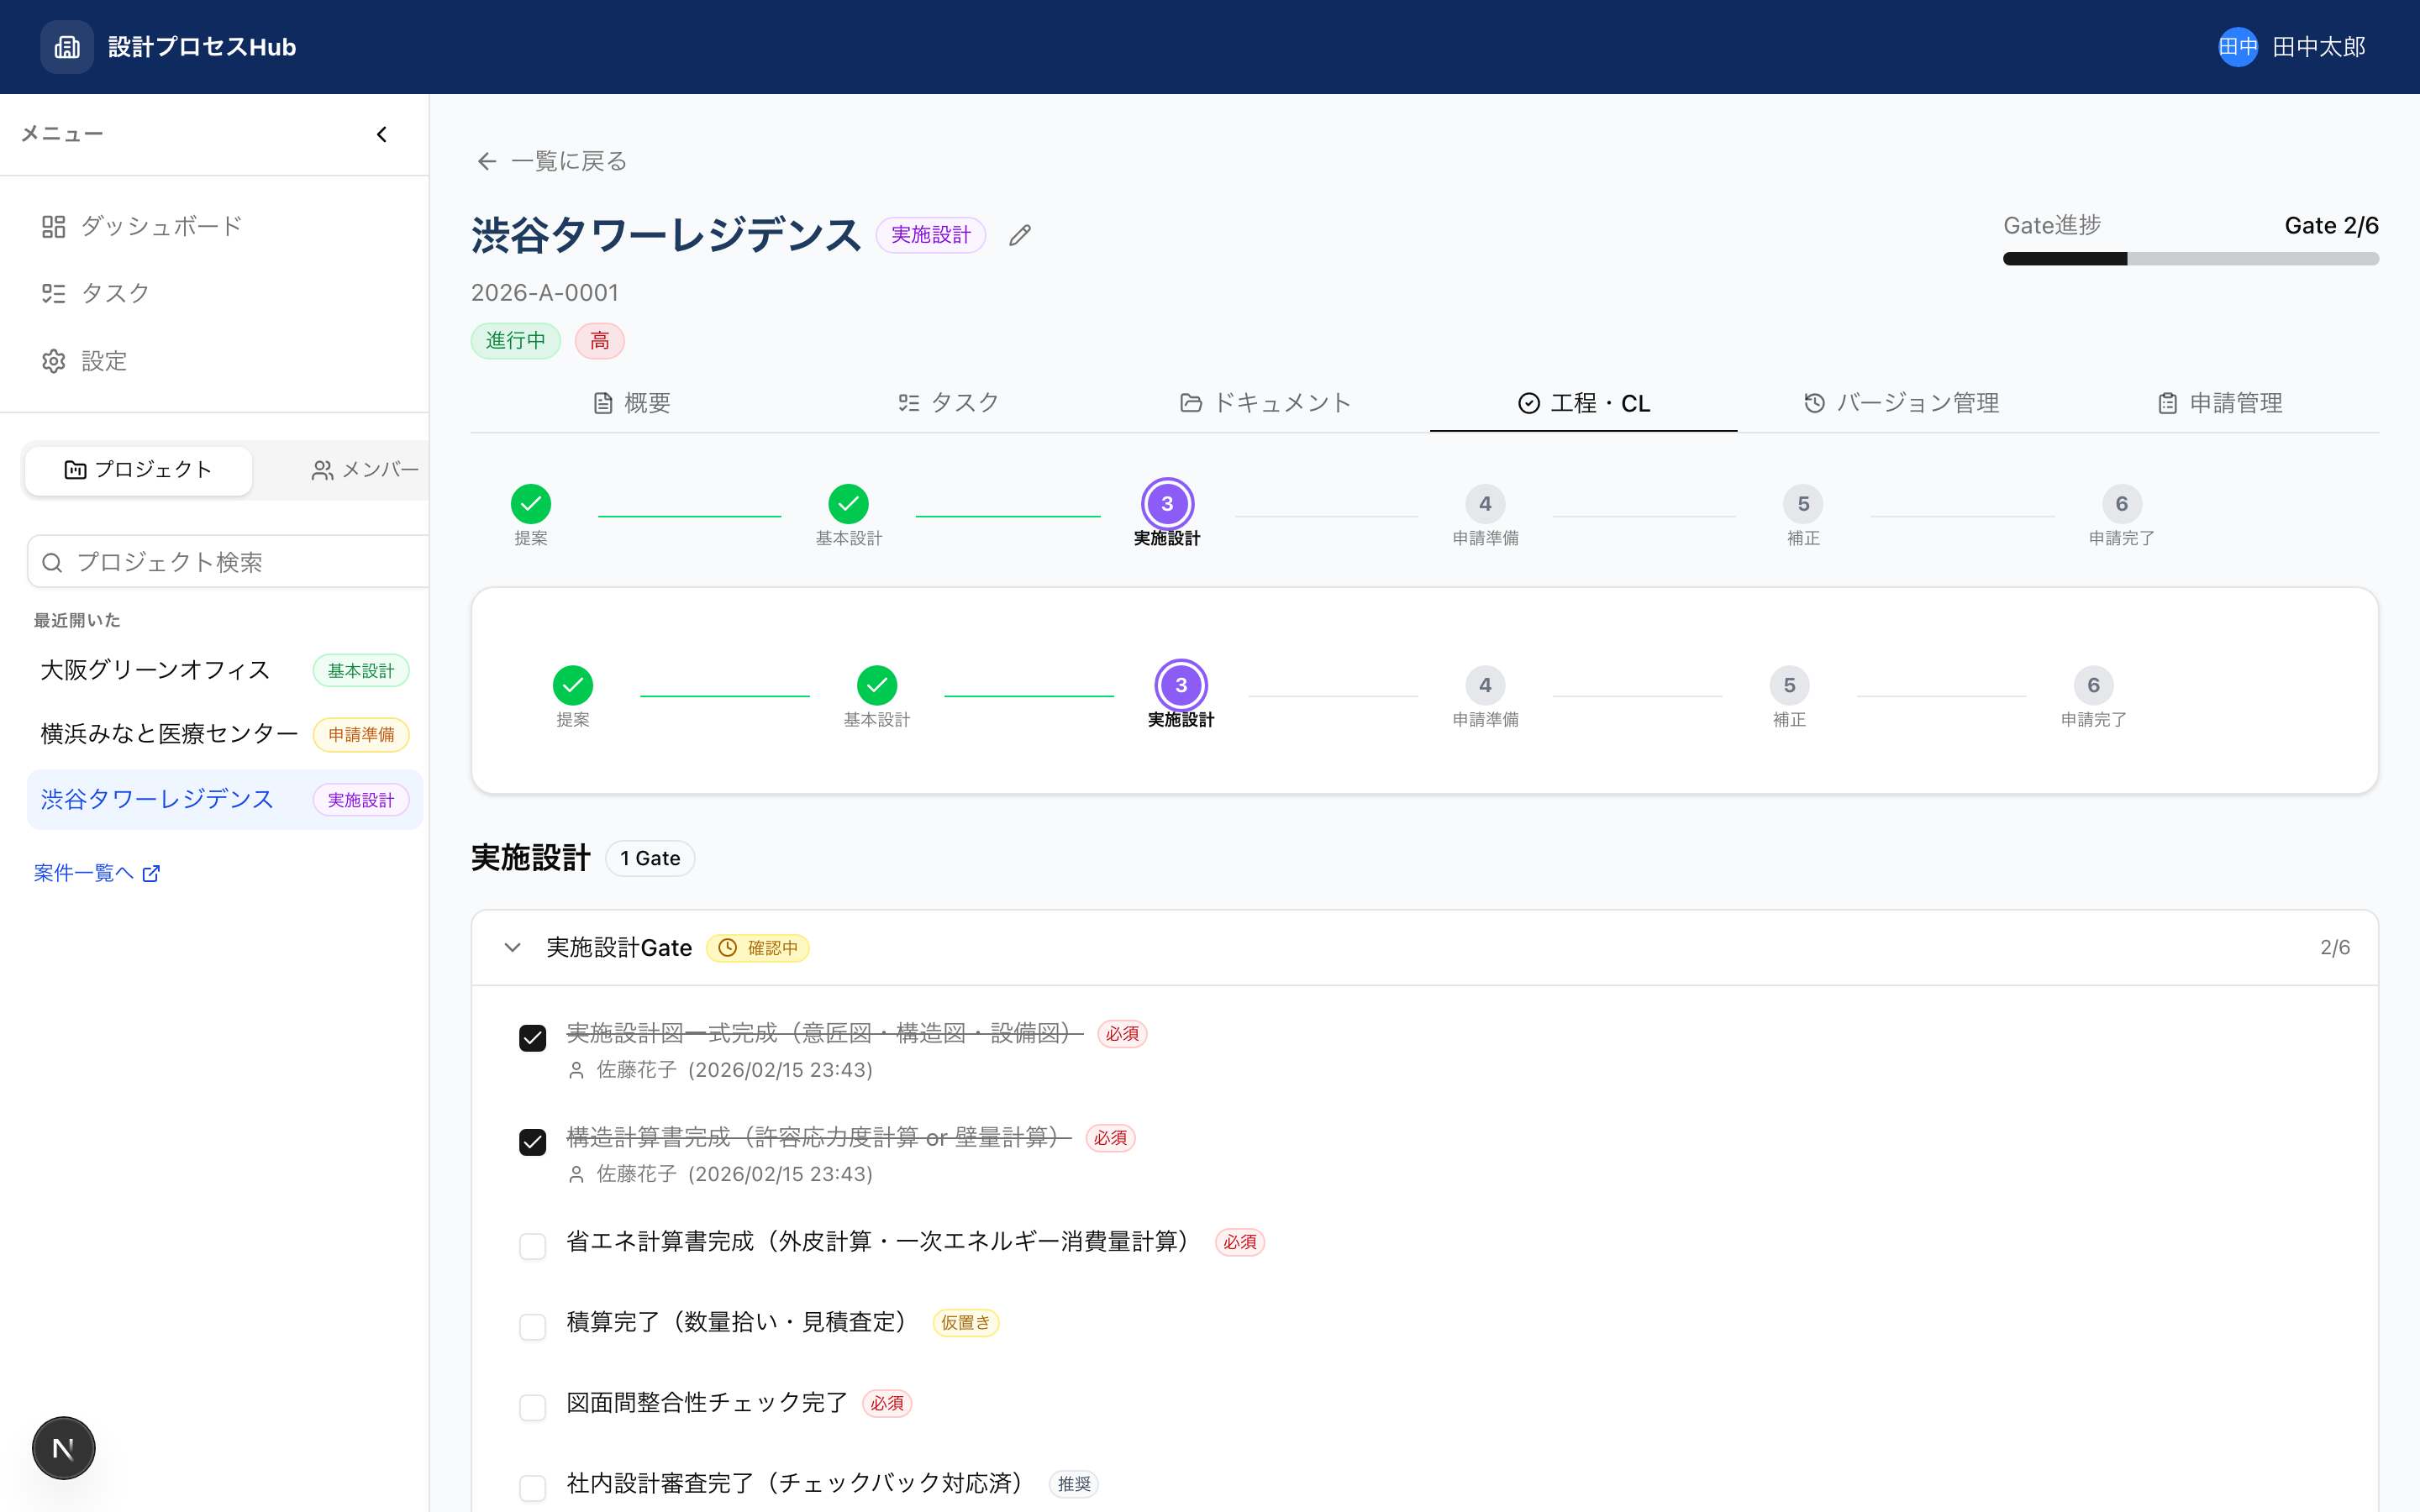The width and height of the screenshot is (2420, 1512).
Task: Click the floating N button at bottom left
Action: [63, 1447]
